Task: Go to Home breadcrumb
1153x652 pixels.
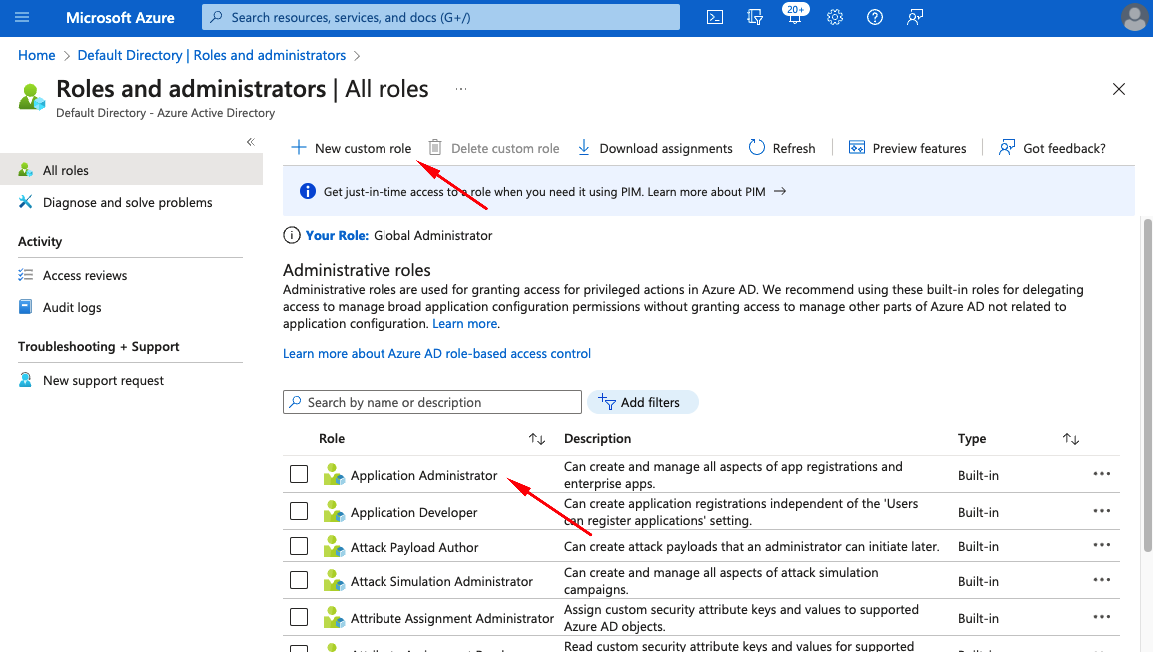Action: click(x=37, y=55)
